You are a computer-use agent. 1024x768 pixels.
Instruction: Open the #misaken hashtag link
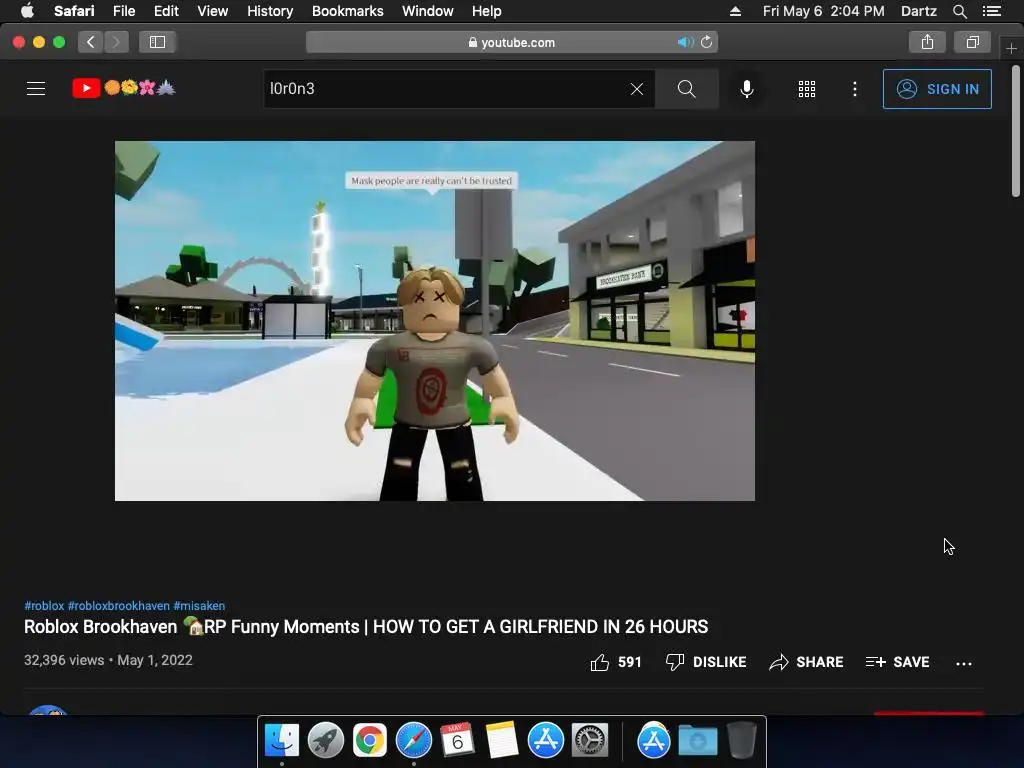tap(199, 606)
